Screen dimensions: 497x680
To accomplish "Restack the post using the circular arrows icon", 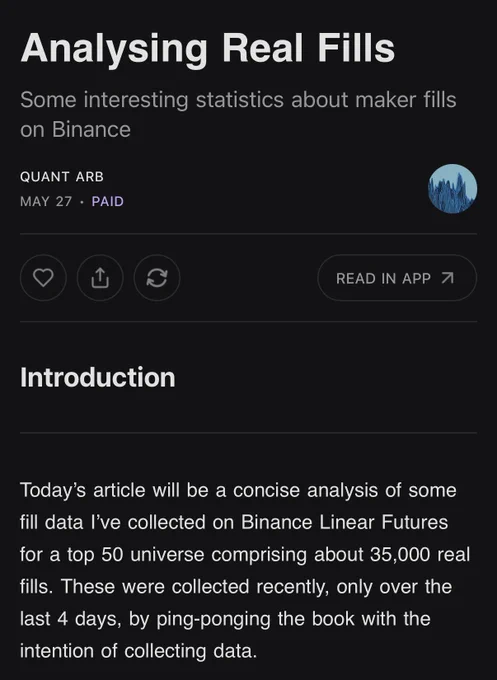I will (x=157, y=278).
